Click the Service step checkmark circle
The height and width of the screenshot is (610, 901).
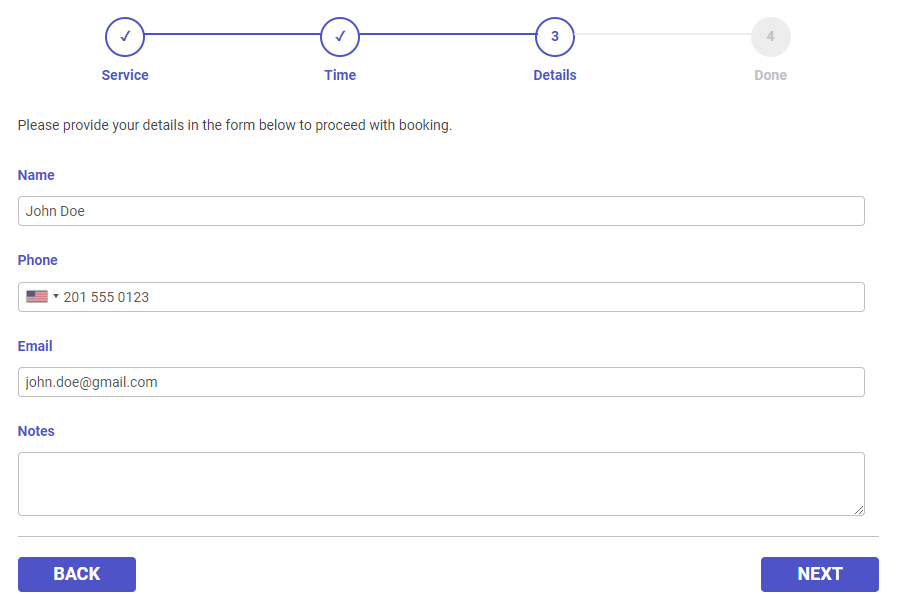pos(125,37)
